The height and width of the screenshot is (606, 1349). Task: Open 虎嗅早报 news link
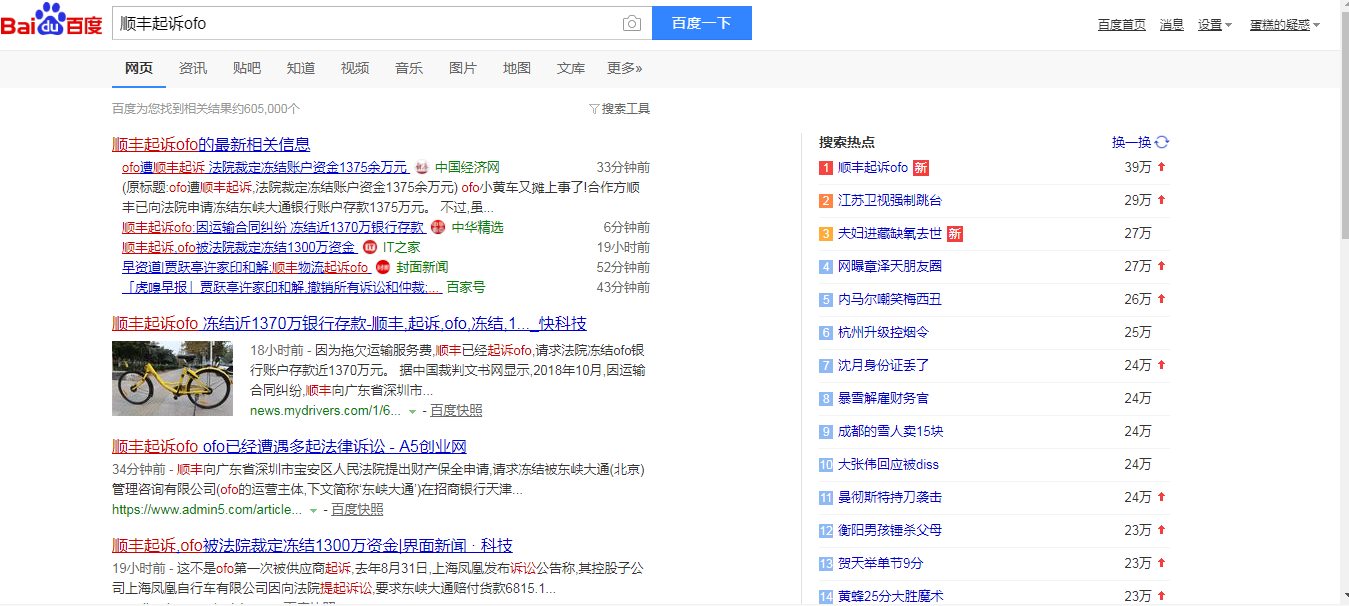(x=282, y=287)
